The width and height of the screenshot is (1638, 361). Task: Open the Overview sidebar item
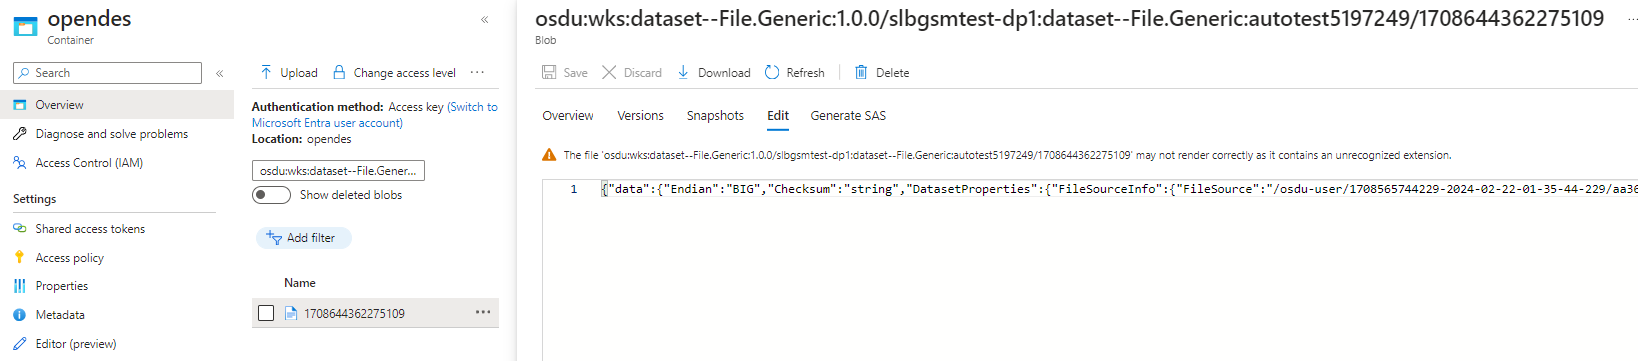(117, 105)
